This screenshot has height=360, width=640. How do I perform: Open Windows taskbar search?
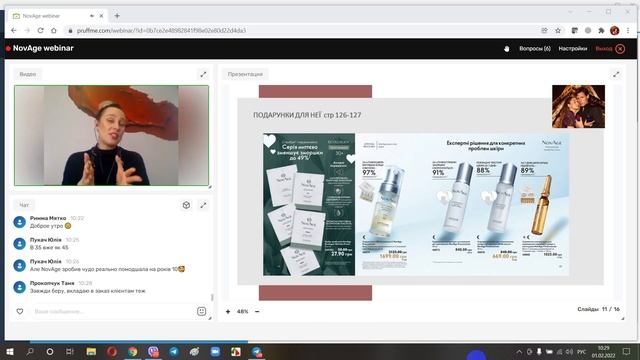(30, 351)
